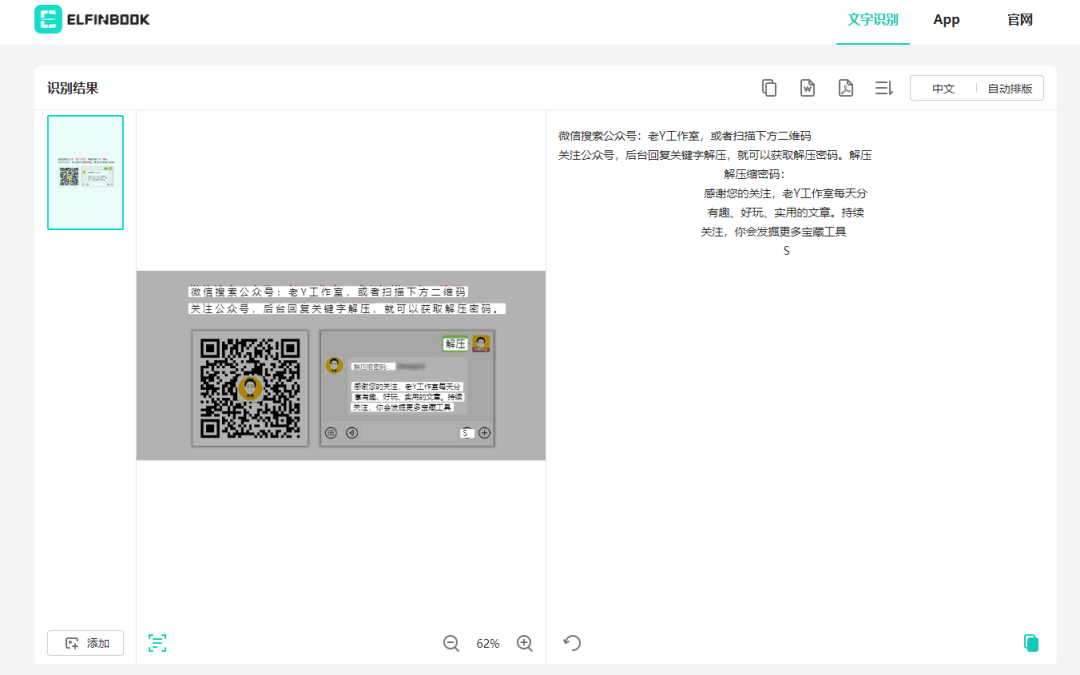
Task: Click the undo arrow icon
Action: (572, 642)
